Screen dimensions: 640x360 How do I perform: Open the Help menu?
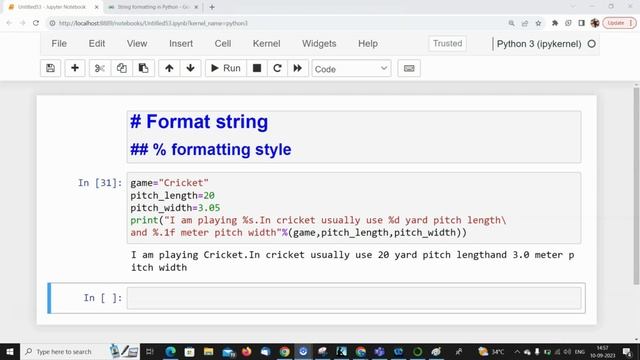coord(368,44)
